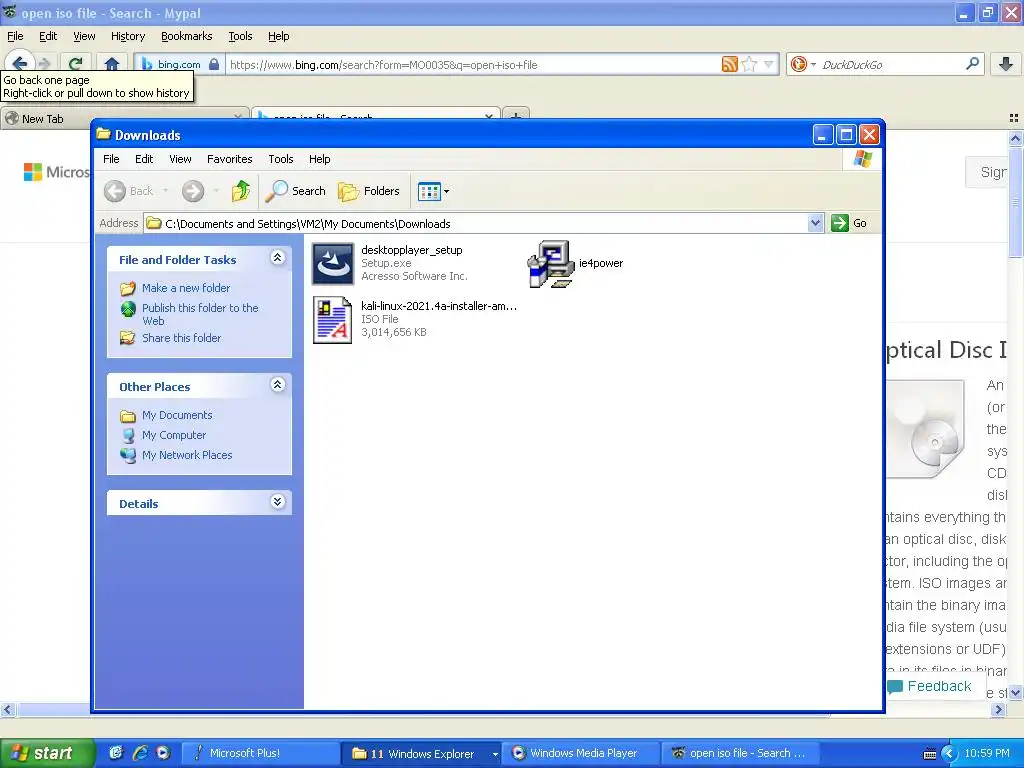Open the Bookmarks menu in Mypal
The image size is (1024, 768).
[x=186, y=36]
